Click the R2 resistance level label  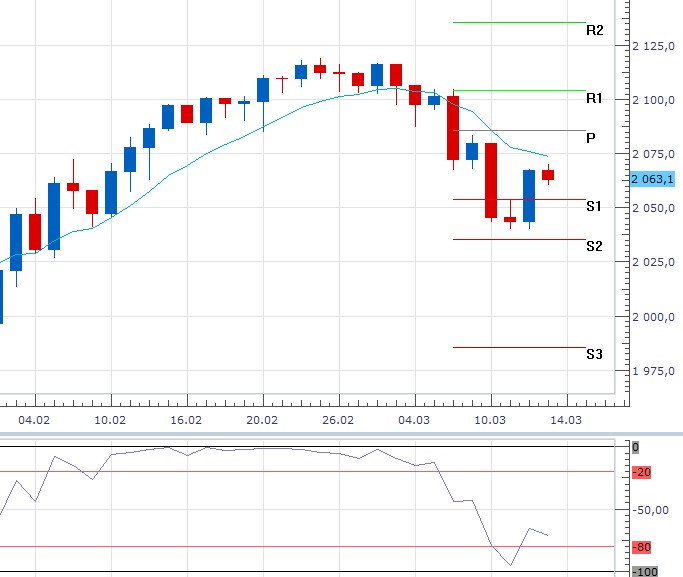595,30
